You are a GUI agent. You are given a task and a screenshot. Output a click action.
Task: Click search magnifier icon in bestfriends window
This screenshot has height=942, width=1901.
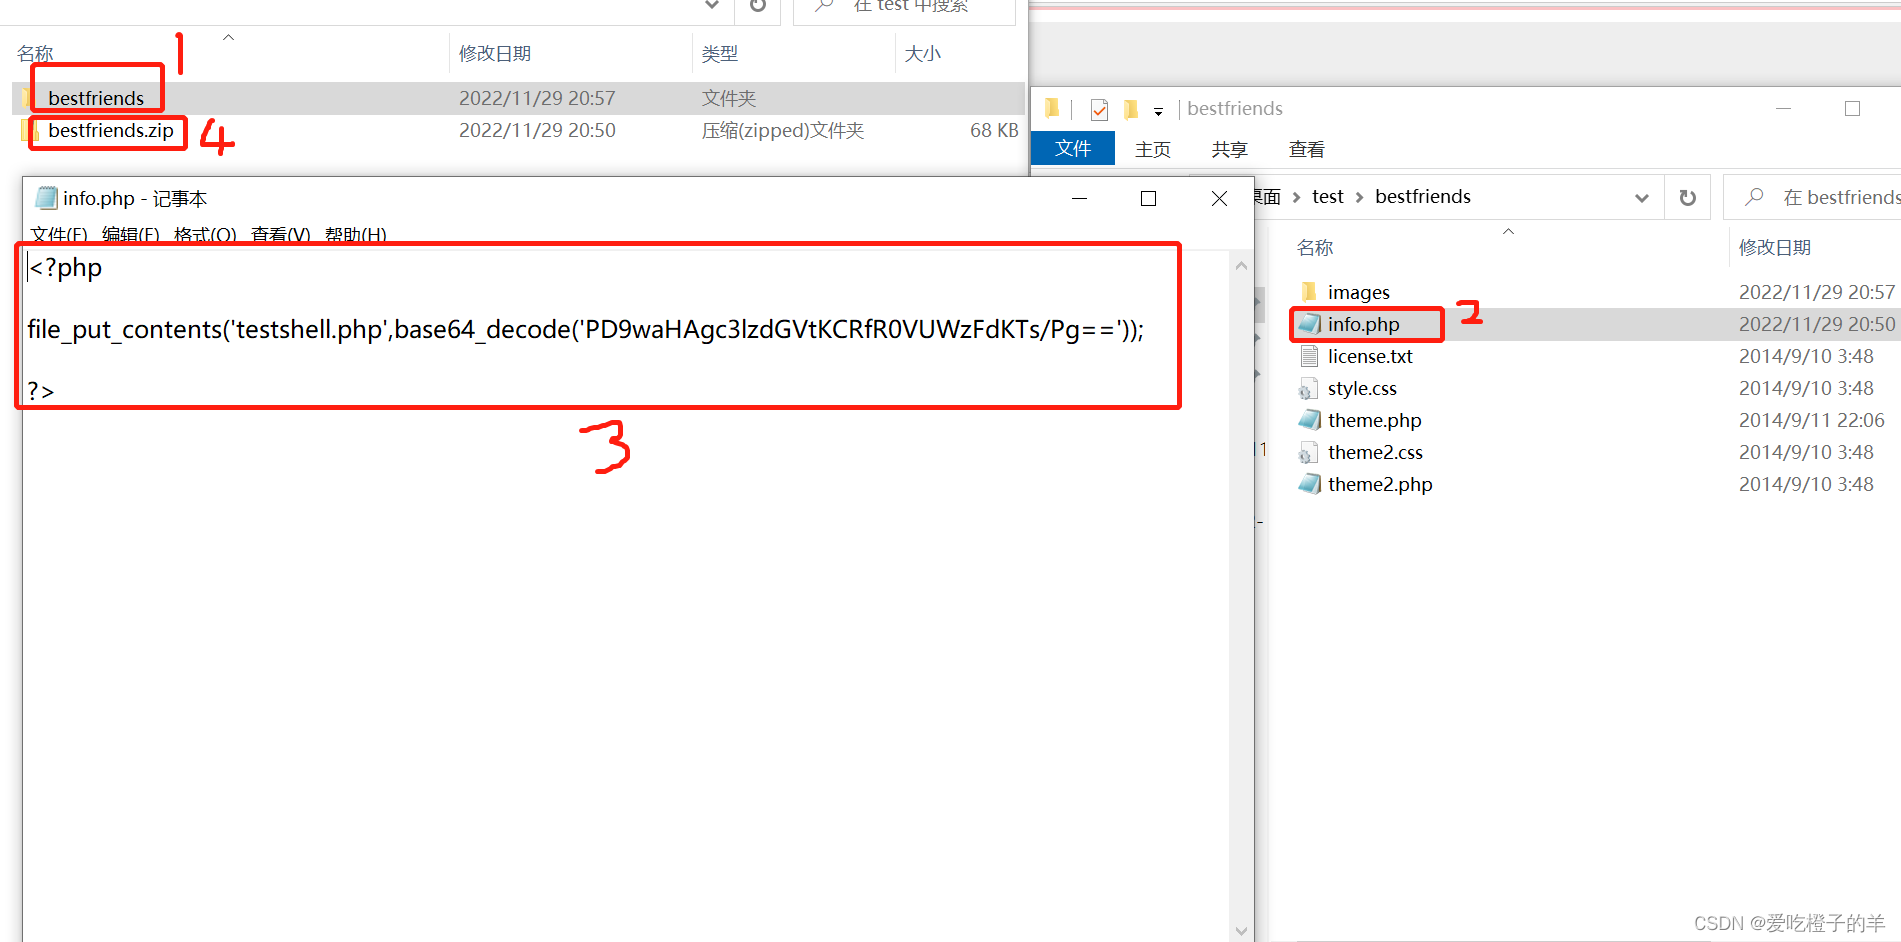[x=1754, y=197]
